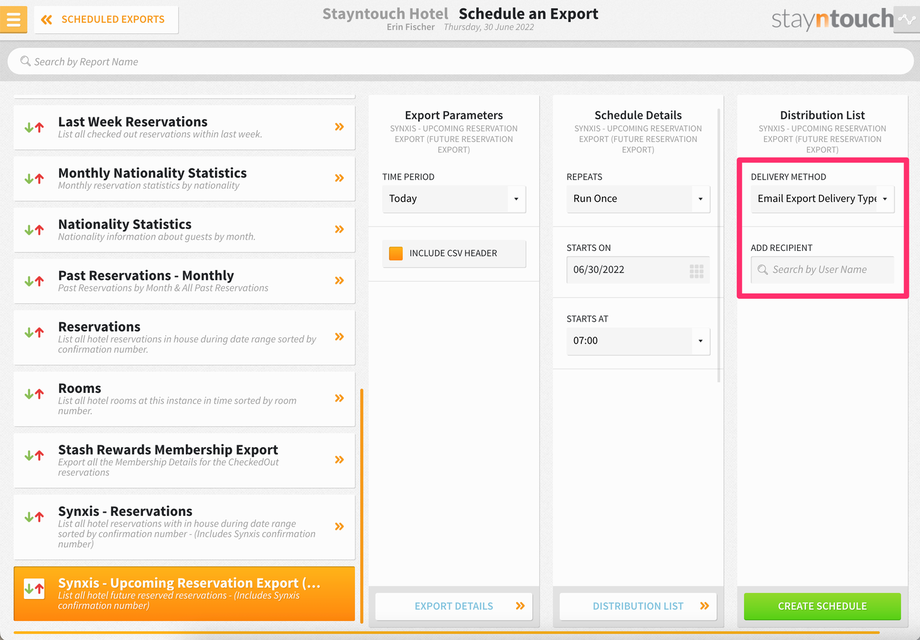Click the export arrows icon for Synxis - Reservations
920x640 pixels.
[x=34, y=517]
